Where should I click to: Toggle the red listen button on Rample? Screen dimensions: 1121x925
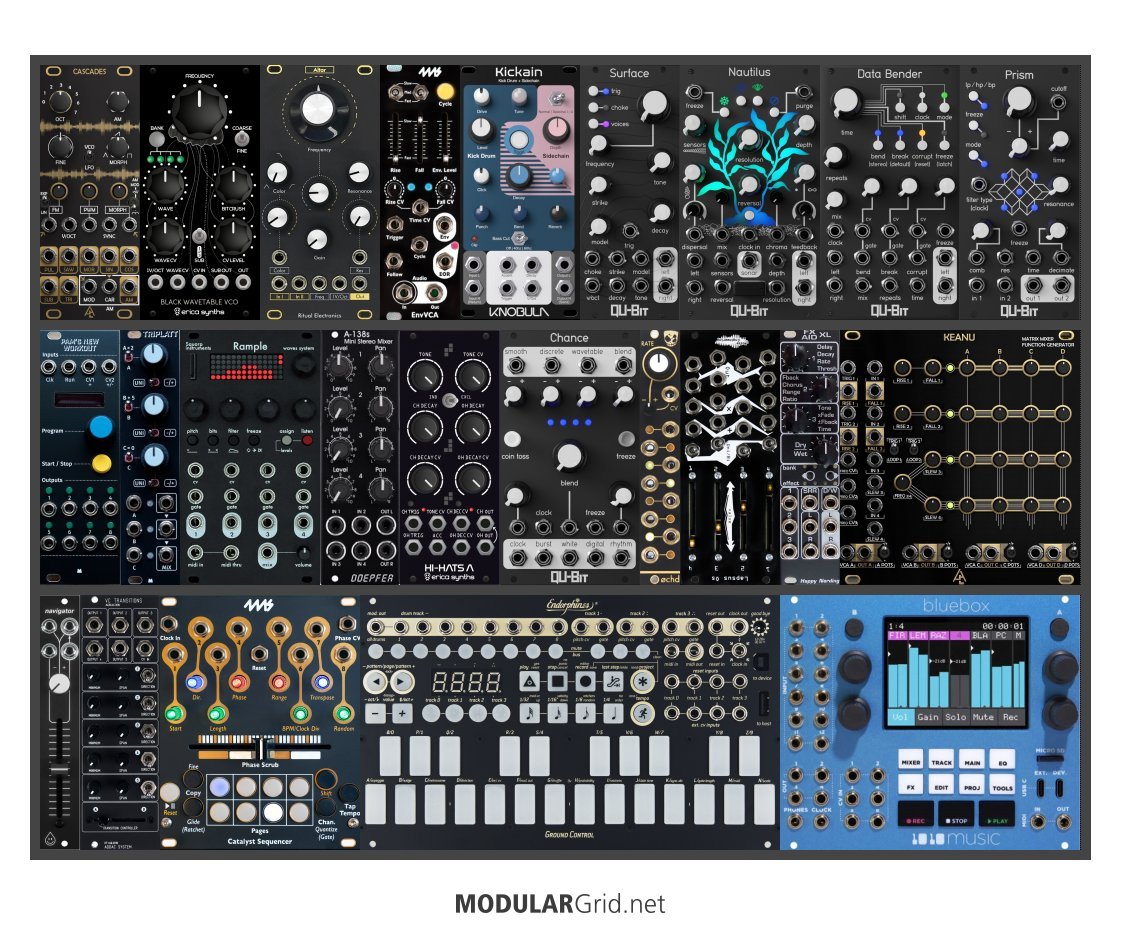click(x=307, y=440)
